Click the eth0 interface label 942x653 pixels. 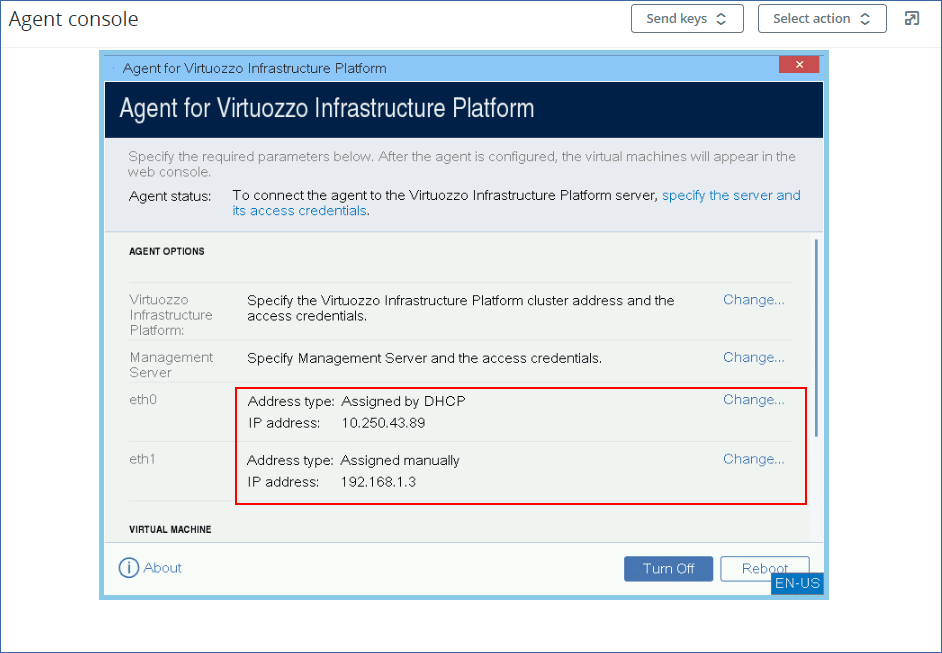(x=144, y=400)
